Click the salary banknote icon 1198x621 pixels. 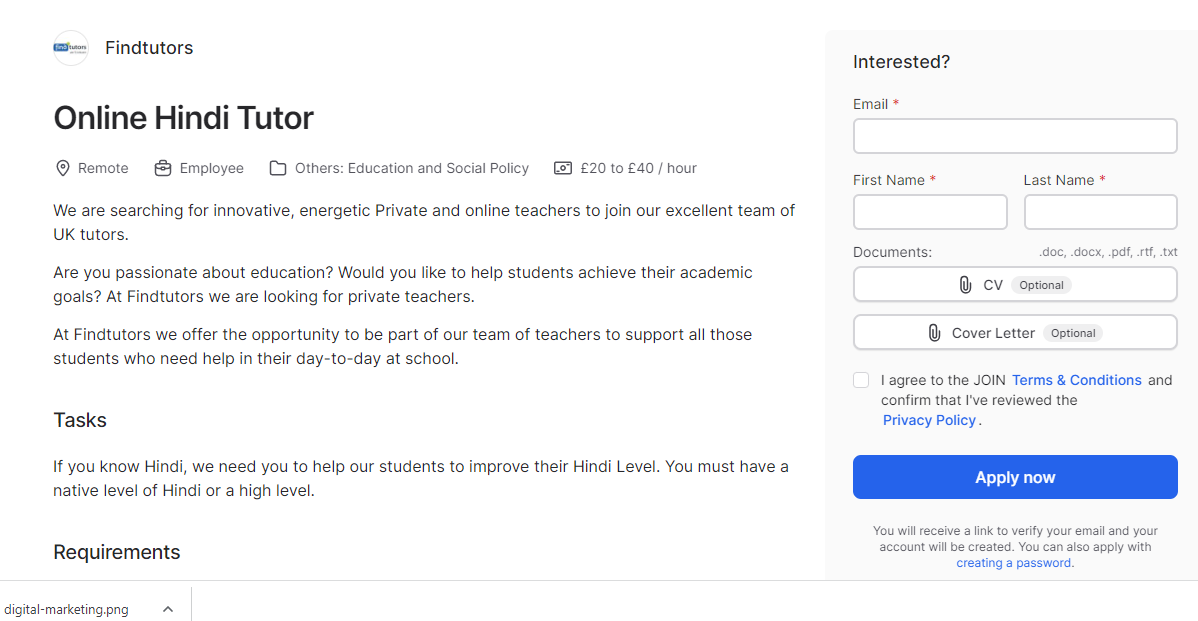point(563,168)
